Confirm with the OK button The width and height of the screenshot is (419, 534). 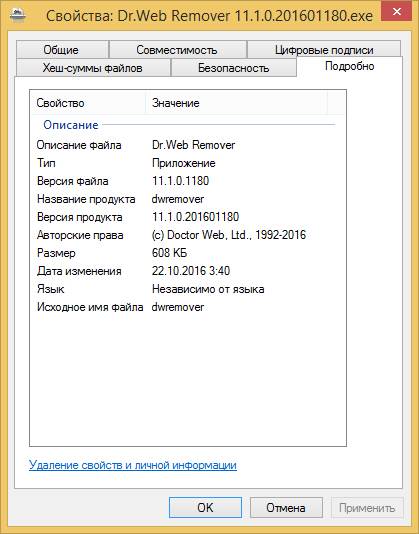coord(205,508)
